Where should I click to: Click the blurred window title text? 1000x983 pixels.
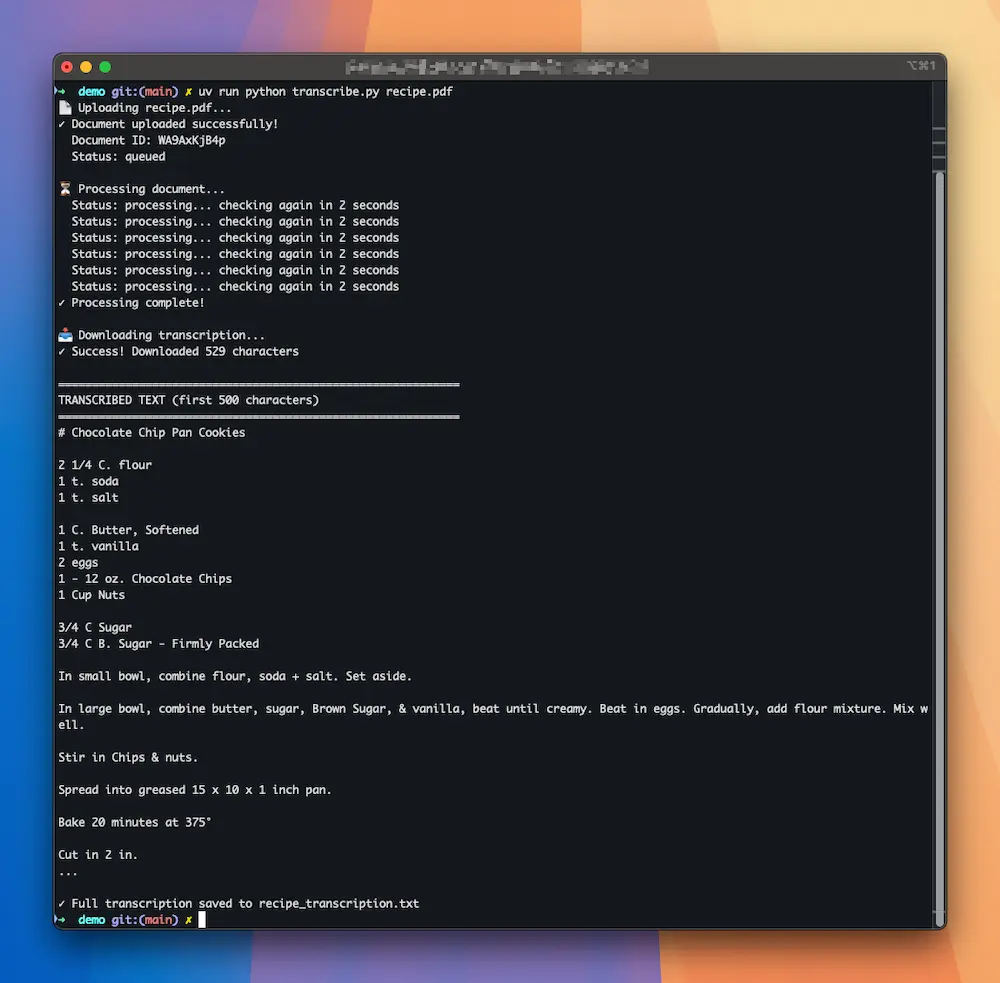496,67
